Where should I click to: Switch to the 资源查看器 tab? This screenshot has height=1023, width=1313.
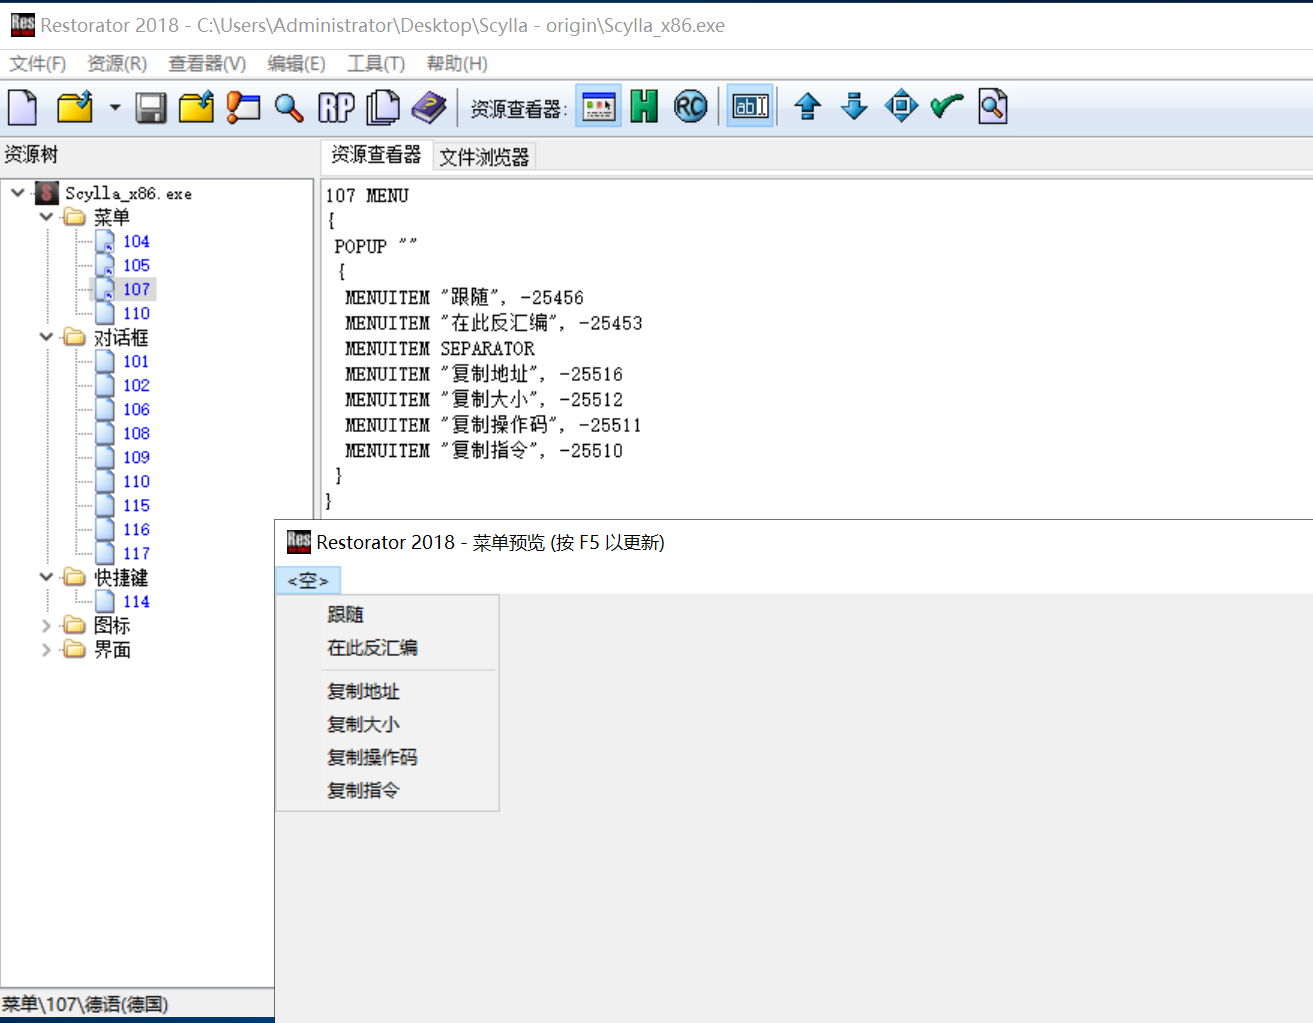tap(376, 155)
